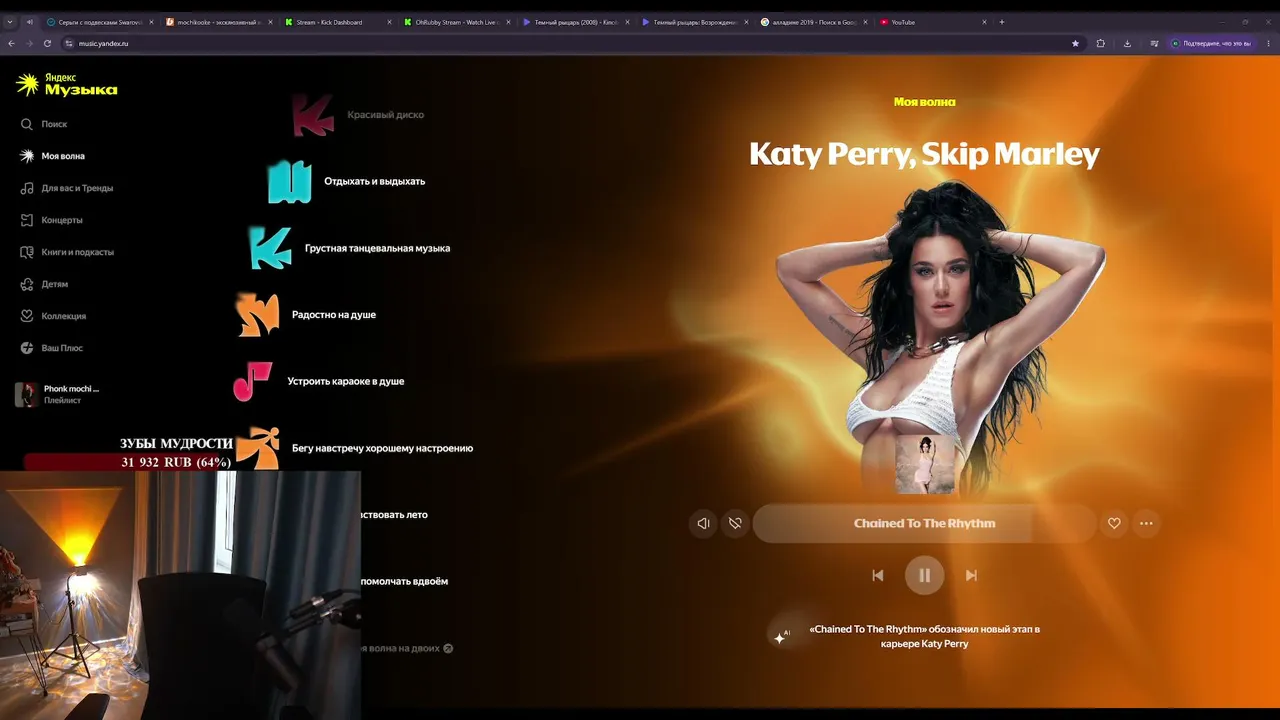
Task: Bookmark this page with the star icon
Action: pyautogui.click(x=1075, y=43)
